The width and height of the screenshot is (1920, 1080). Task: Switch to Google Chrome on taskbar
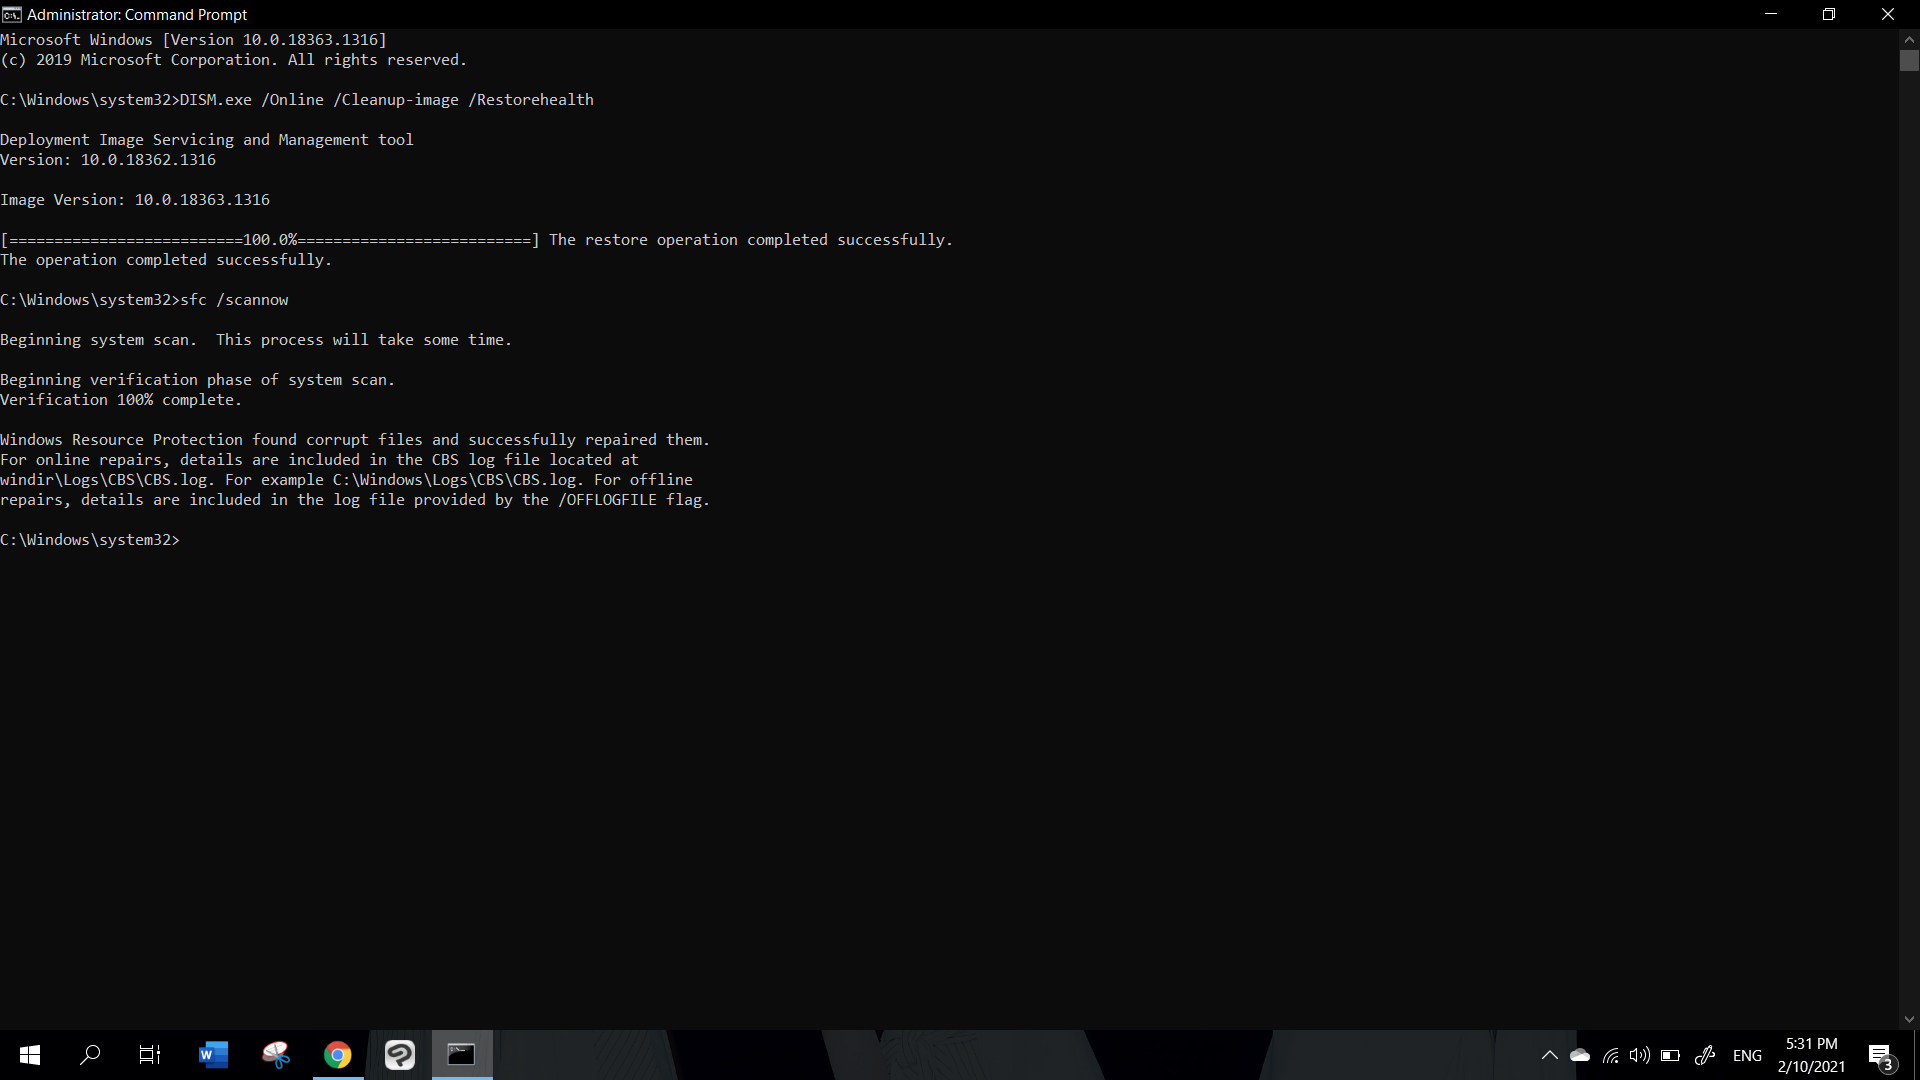pos(338,1055)
